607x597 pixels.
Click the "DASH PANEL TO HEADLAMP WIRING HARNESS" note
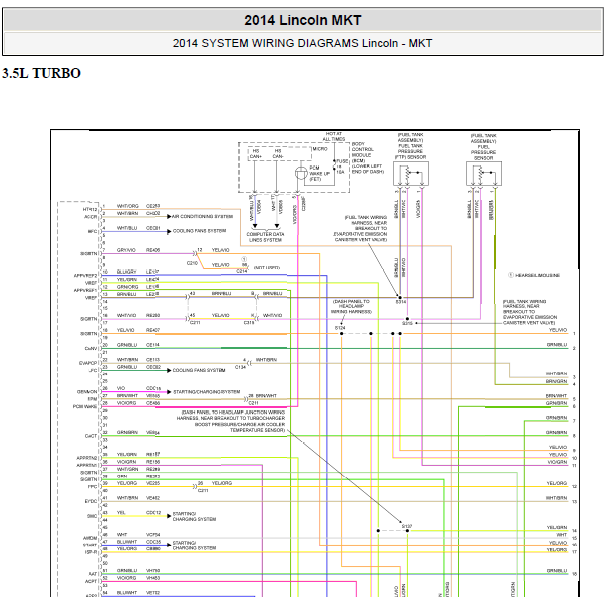(x=351, y=306)
